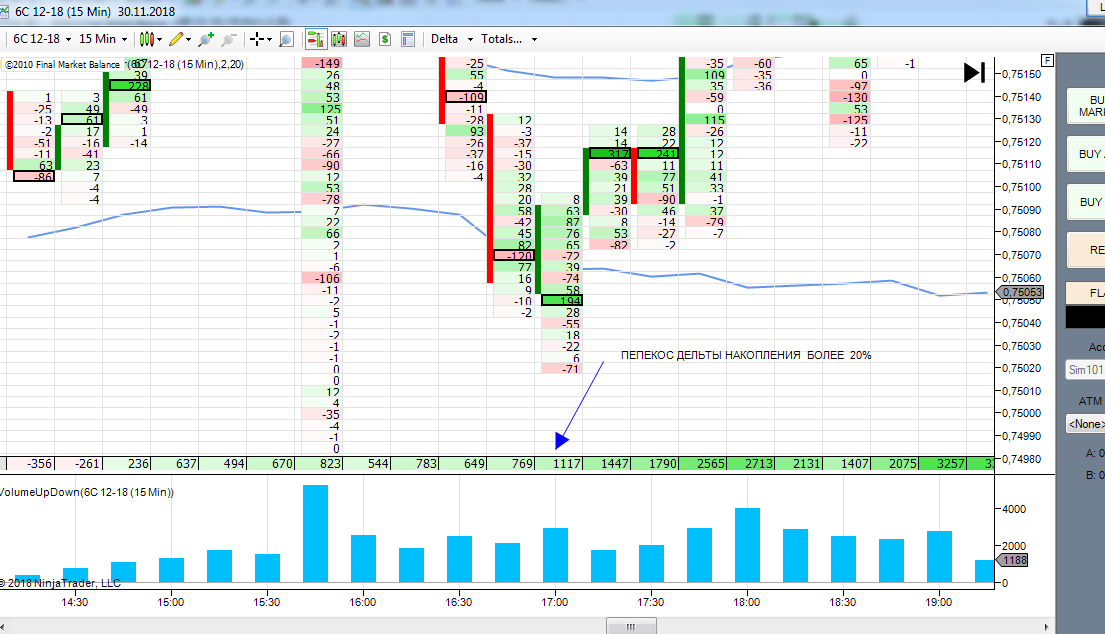Expand the cursor type dropdown arrow
Screen dimensions: 1105x634
[269, 40]
